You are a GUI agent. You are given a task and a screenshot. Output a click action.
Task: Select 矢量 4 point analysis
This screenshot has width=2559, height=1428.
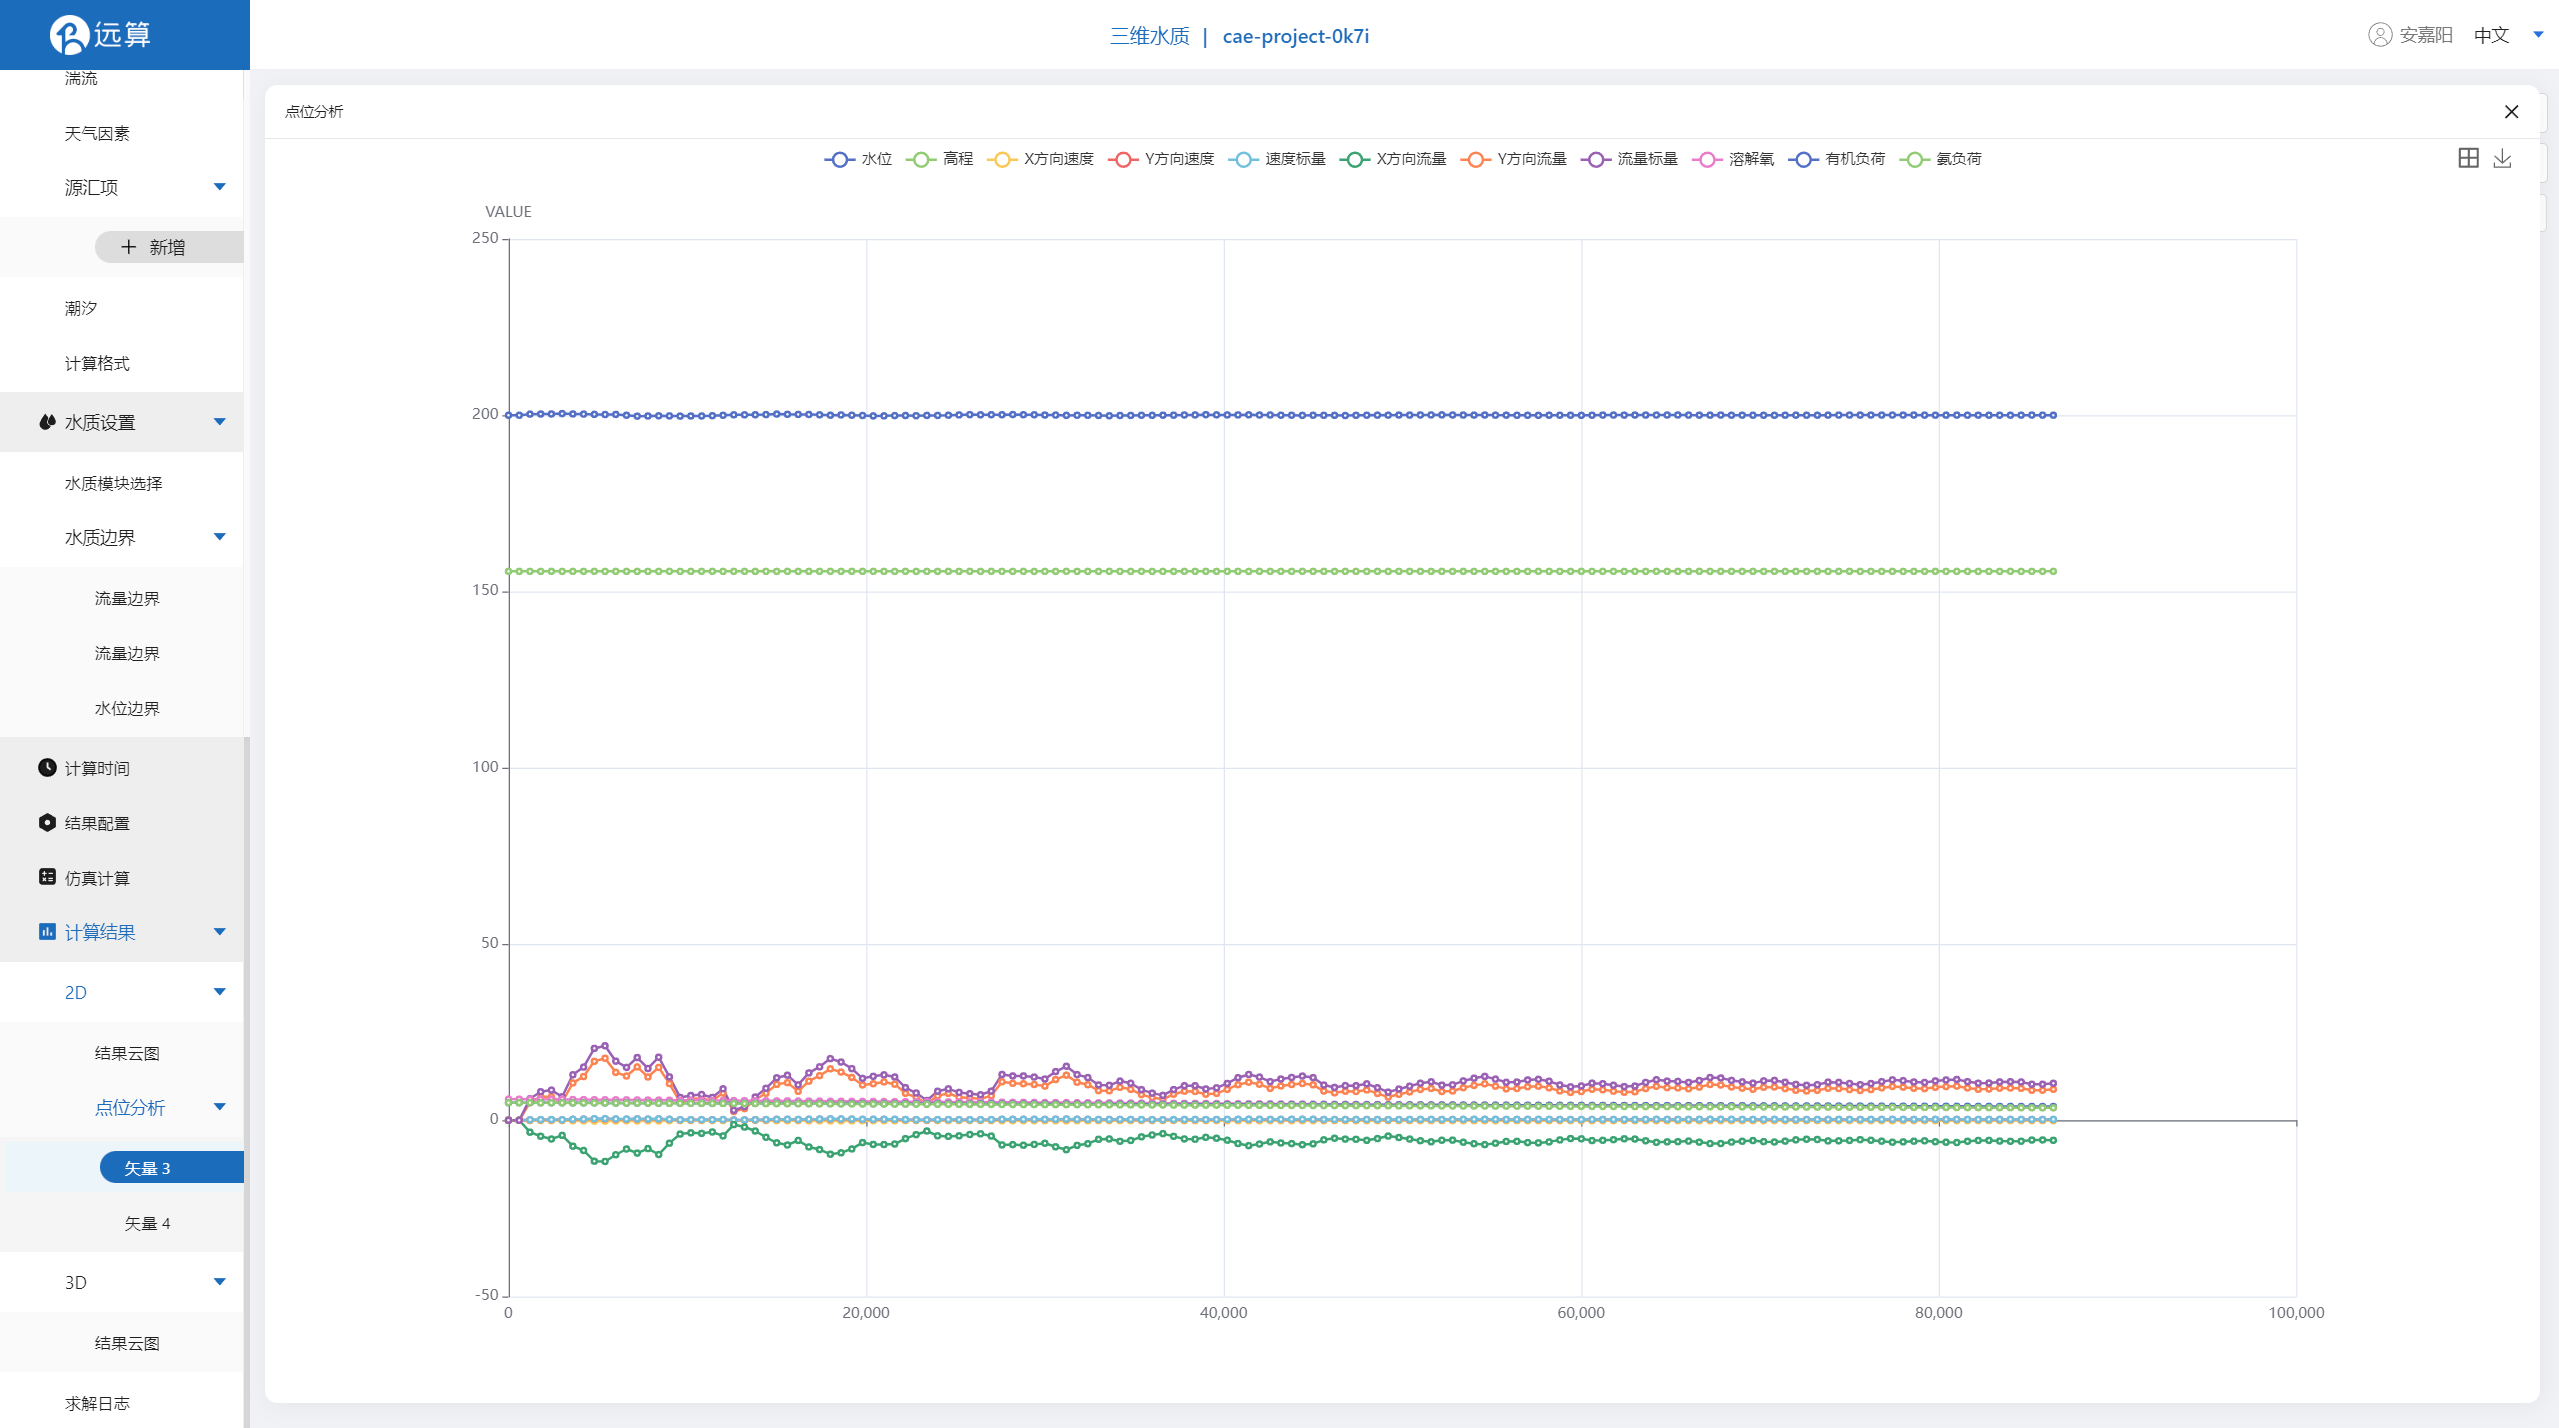[x=147, y=1223]
